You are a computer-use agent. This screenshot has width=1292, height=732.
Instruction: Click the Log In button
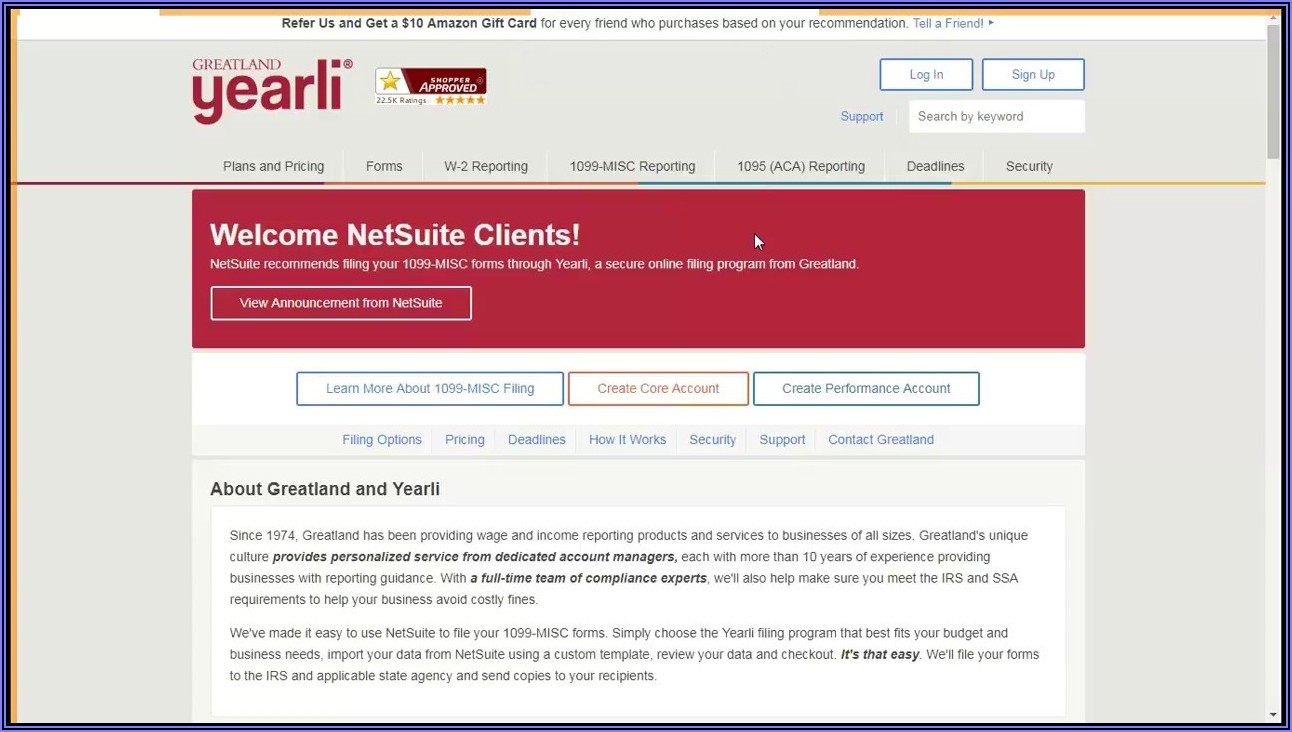pos(925,74)
